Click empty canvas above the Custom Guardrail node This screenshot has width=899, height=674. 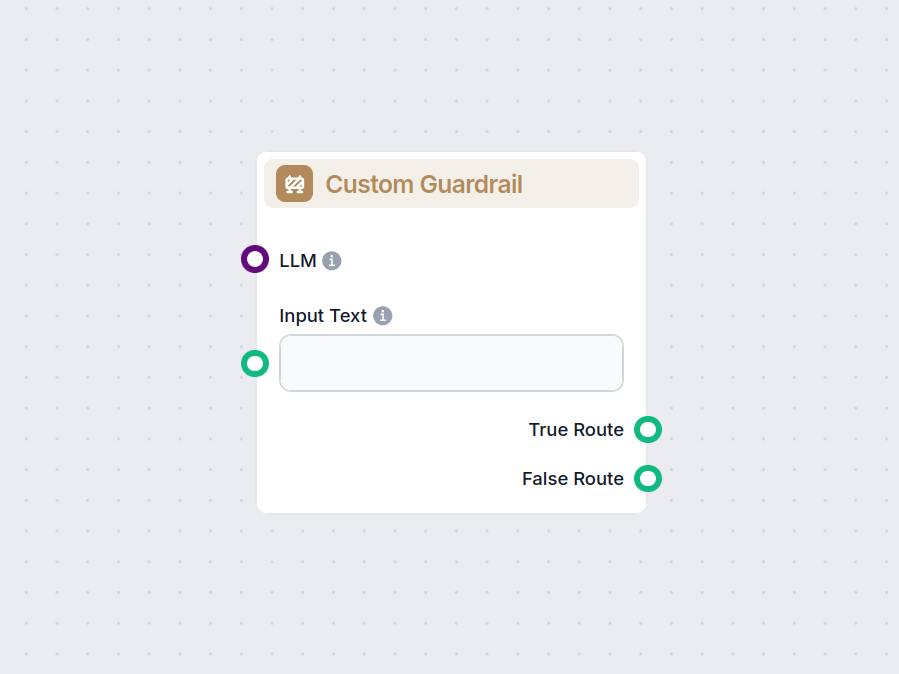(x=450, y=80)
